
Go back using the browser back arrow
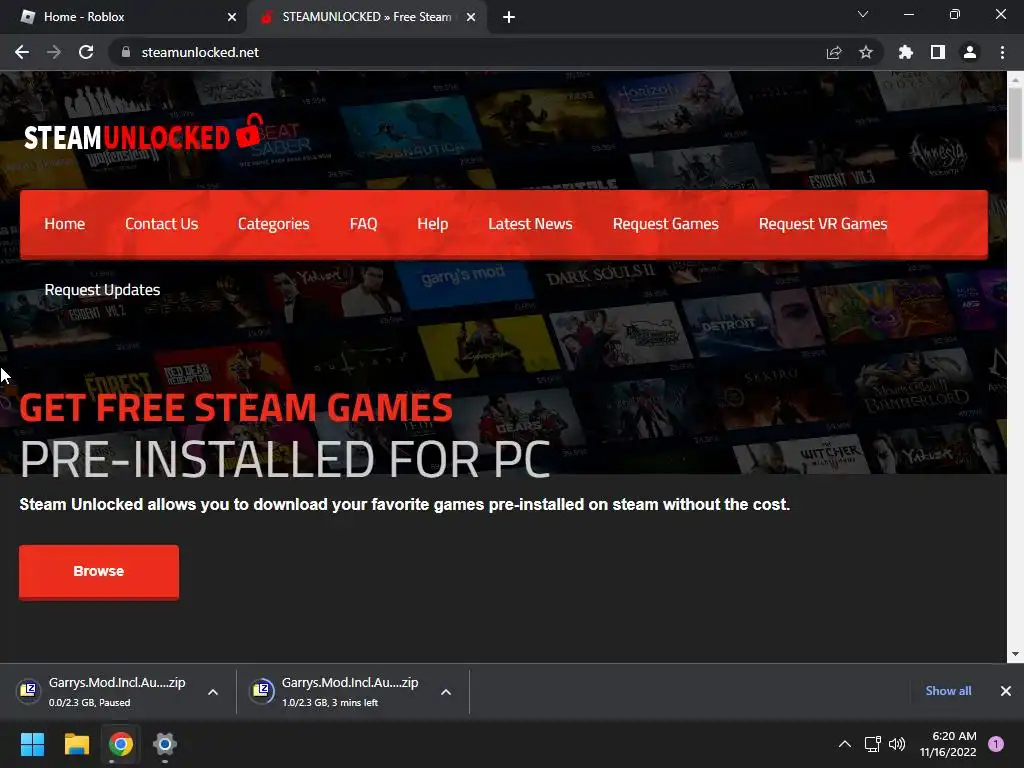[22, 52]
